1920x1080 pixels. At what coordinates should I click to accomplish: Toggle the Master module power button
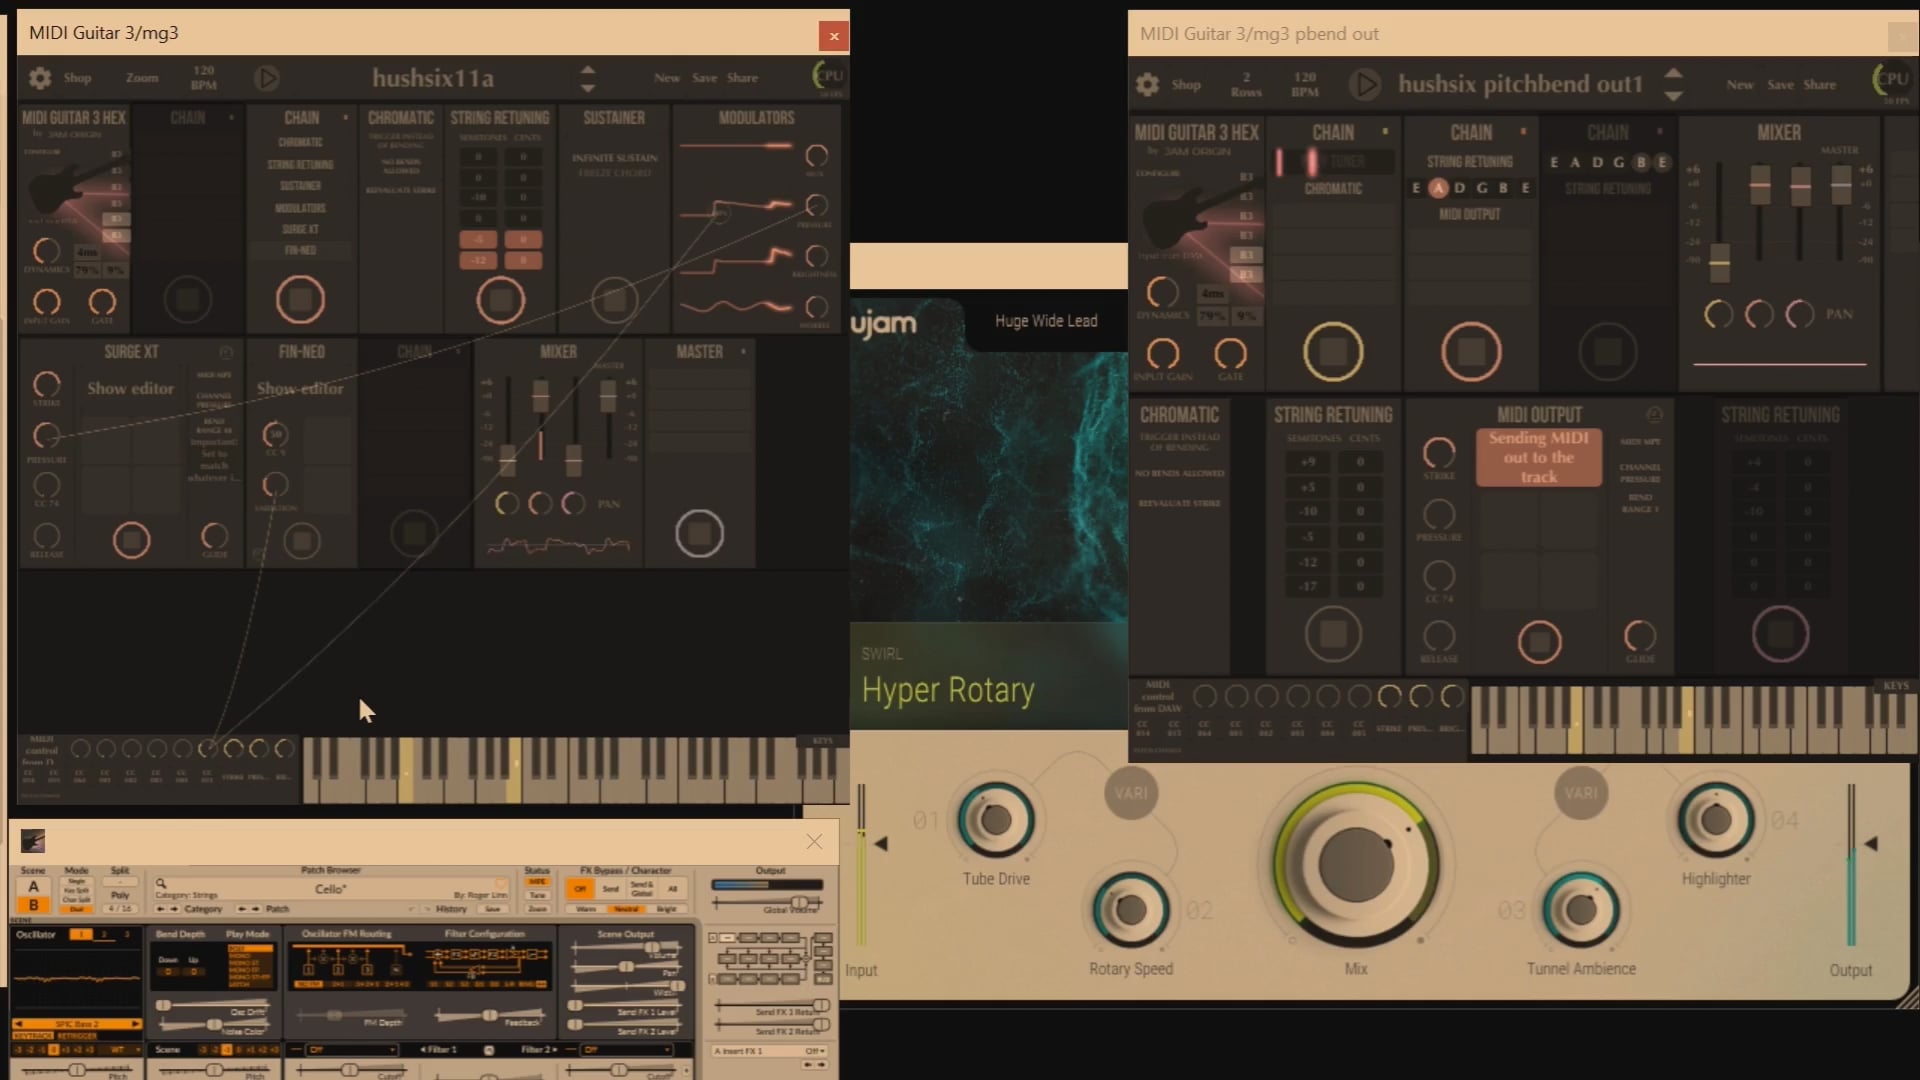click(699, 533)
